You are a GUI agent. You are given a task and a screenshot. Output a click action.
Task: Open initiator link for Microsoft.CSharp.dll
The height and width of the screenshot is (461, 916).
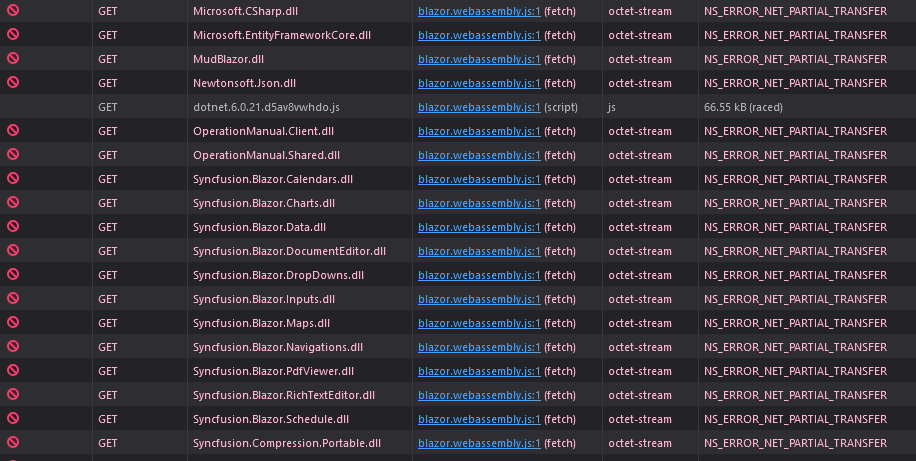[479, 11]
